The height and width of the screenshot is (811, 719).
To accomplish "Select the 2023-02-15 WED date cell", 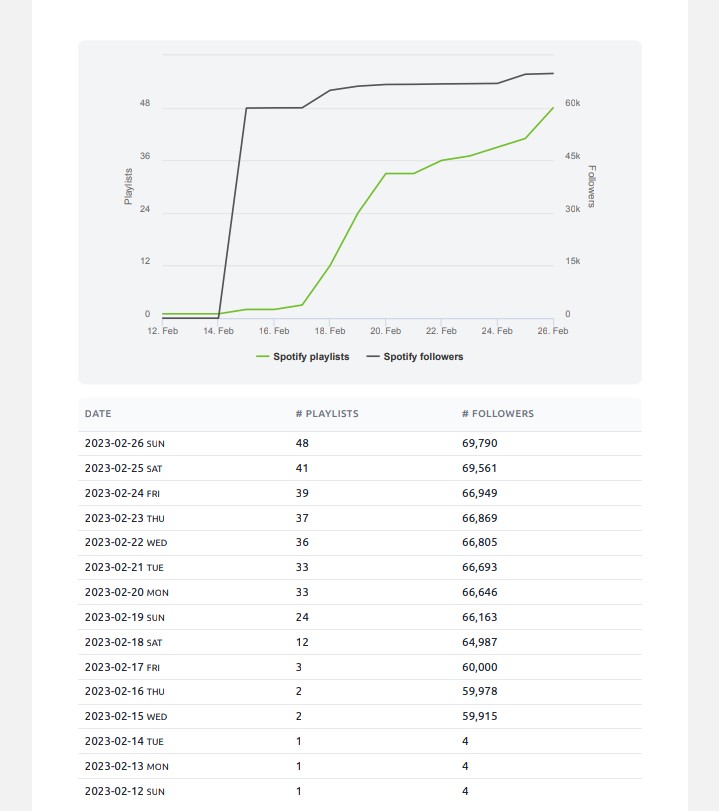I will 126,716.
